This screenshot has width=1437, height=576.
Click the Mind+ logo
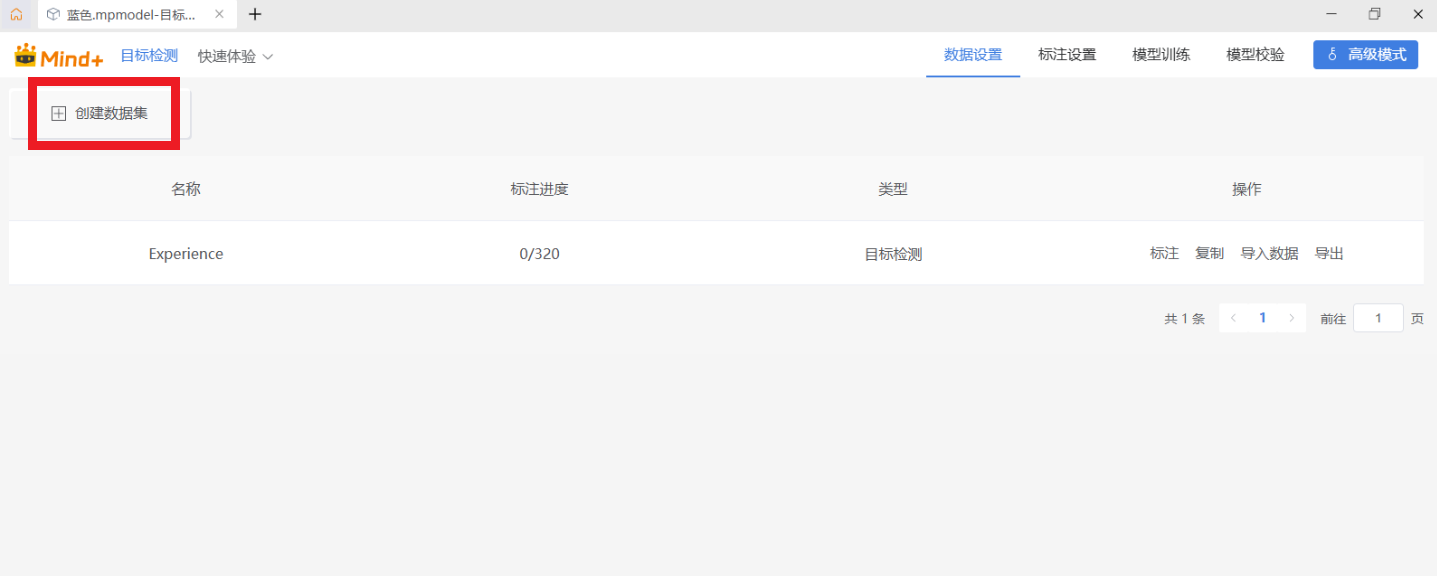coord(59,56)
